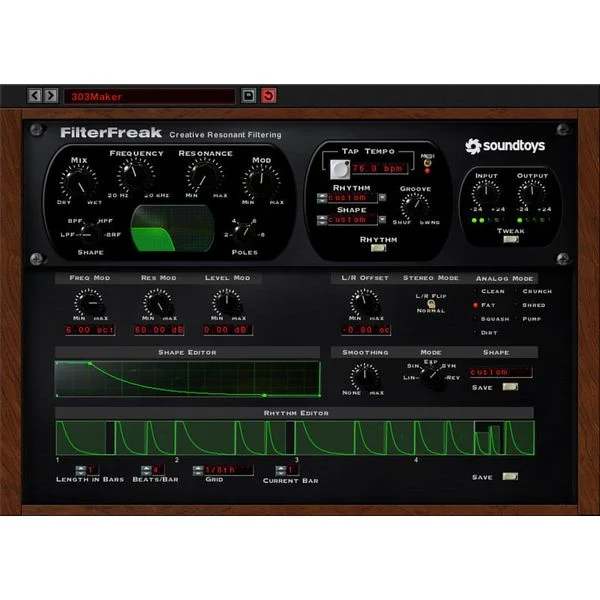Click the Soundtoys logo
The width and height of the screenshot is (600, 600).
tap(505, 146)
